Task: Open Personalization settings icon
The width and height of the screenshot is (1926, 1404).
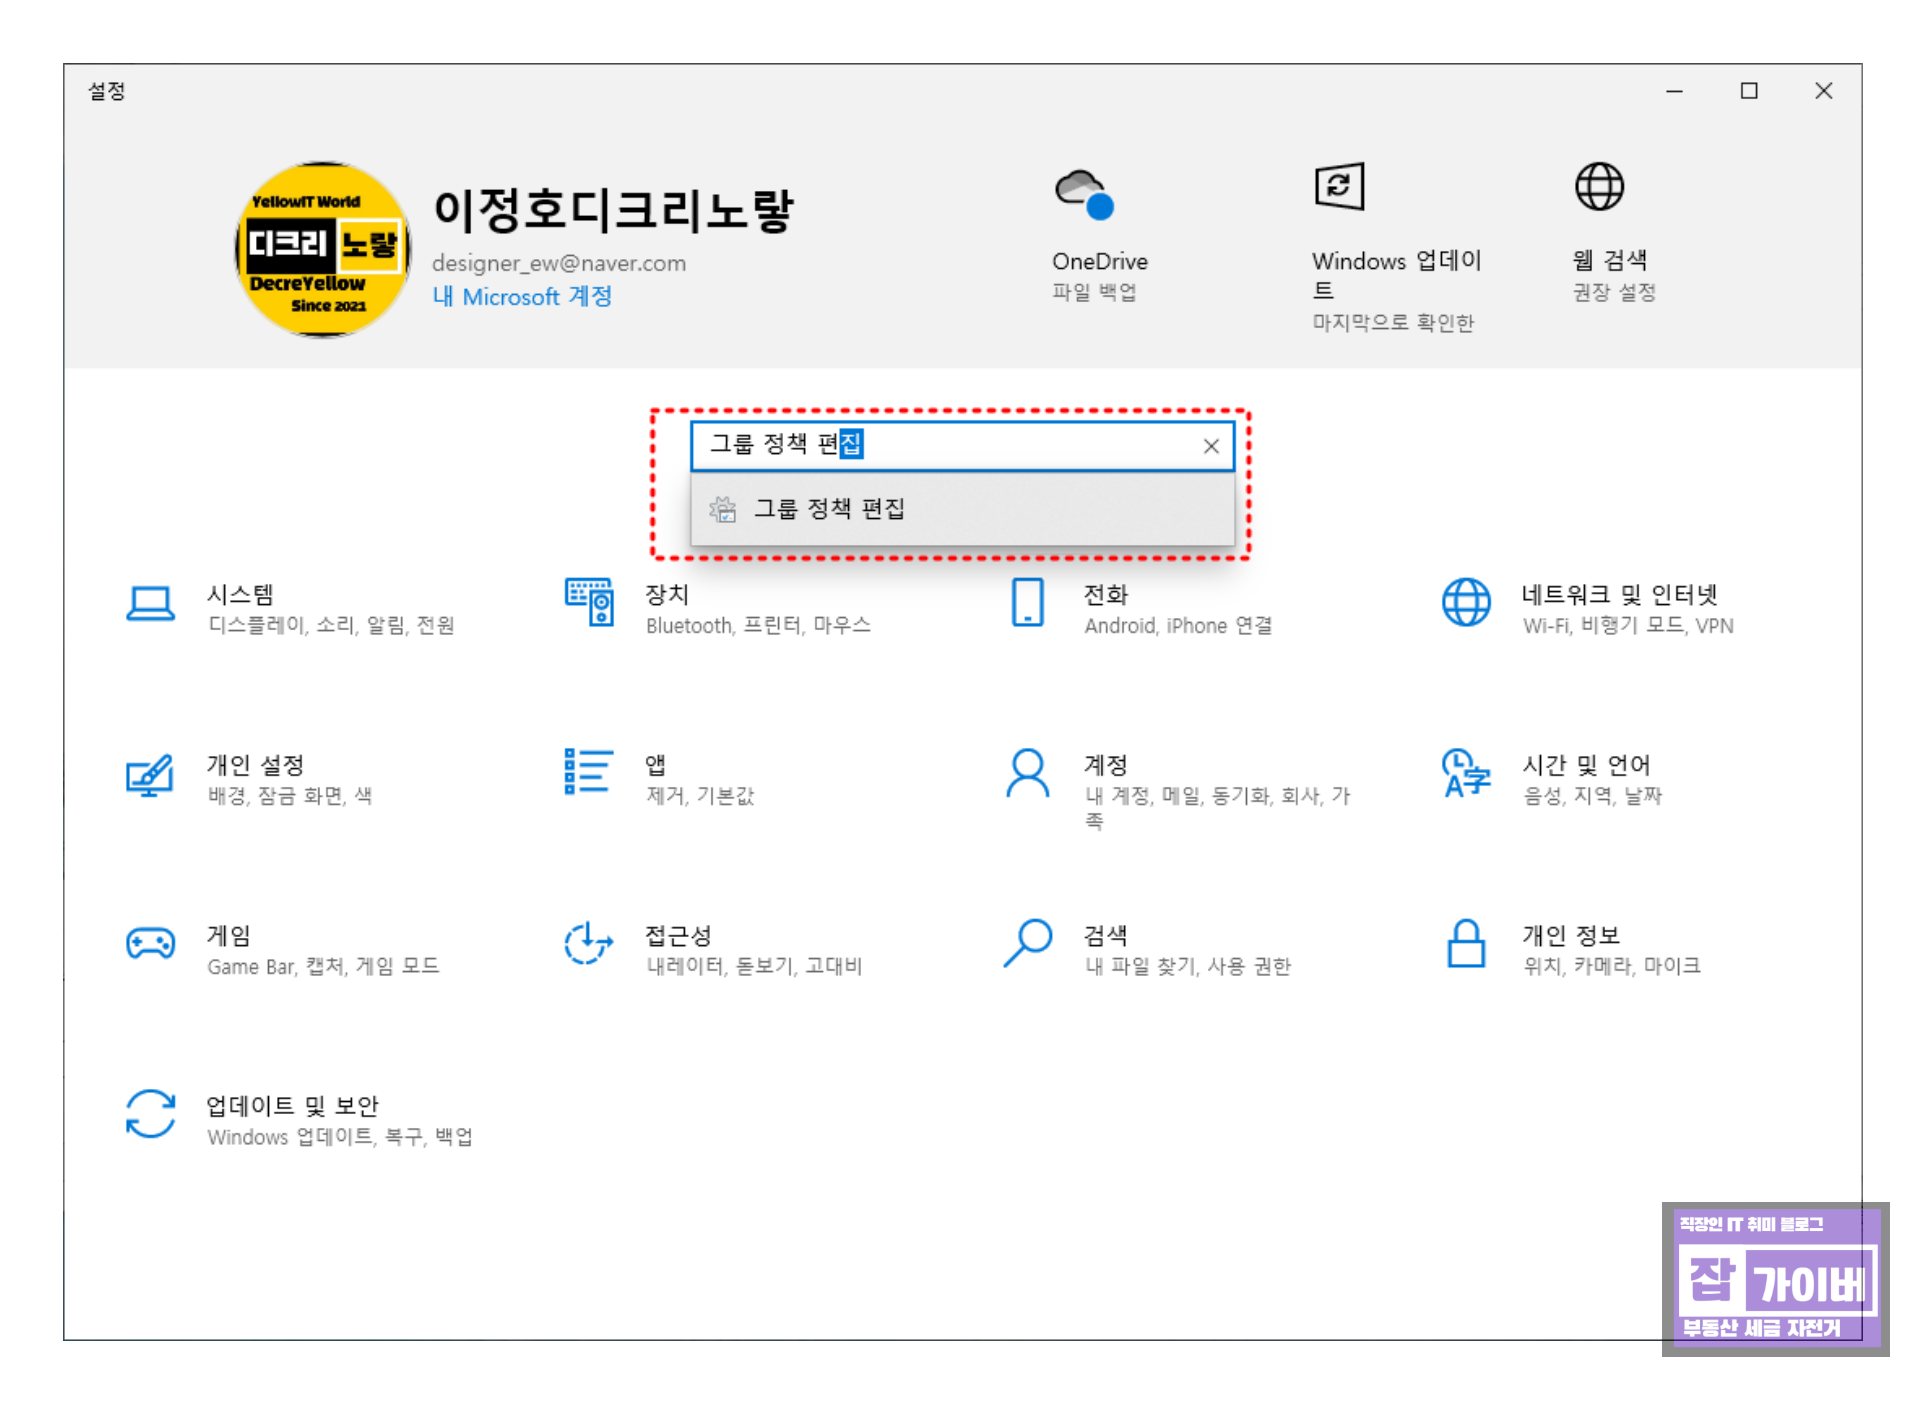Action: [150, 774]
